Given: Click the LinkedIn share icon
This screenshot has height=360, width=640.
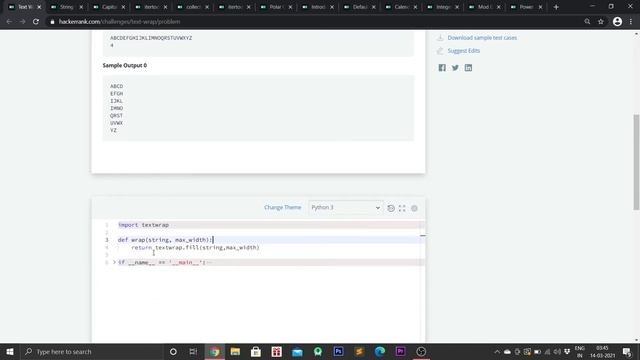Looking at the screenshot, I should tap(468, 68).
